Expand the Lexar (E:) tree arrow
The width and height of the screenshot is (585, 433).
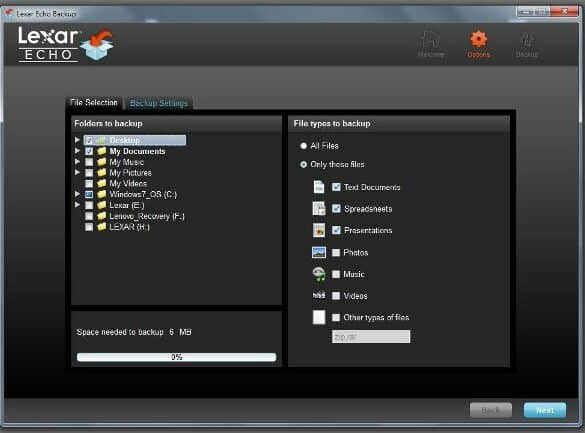pyautogui.click(x=77, y=205)
